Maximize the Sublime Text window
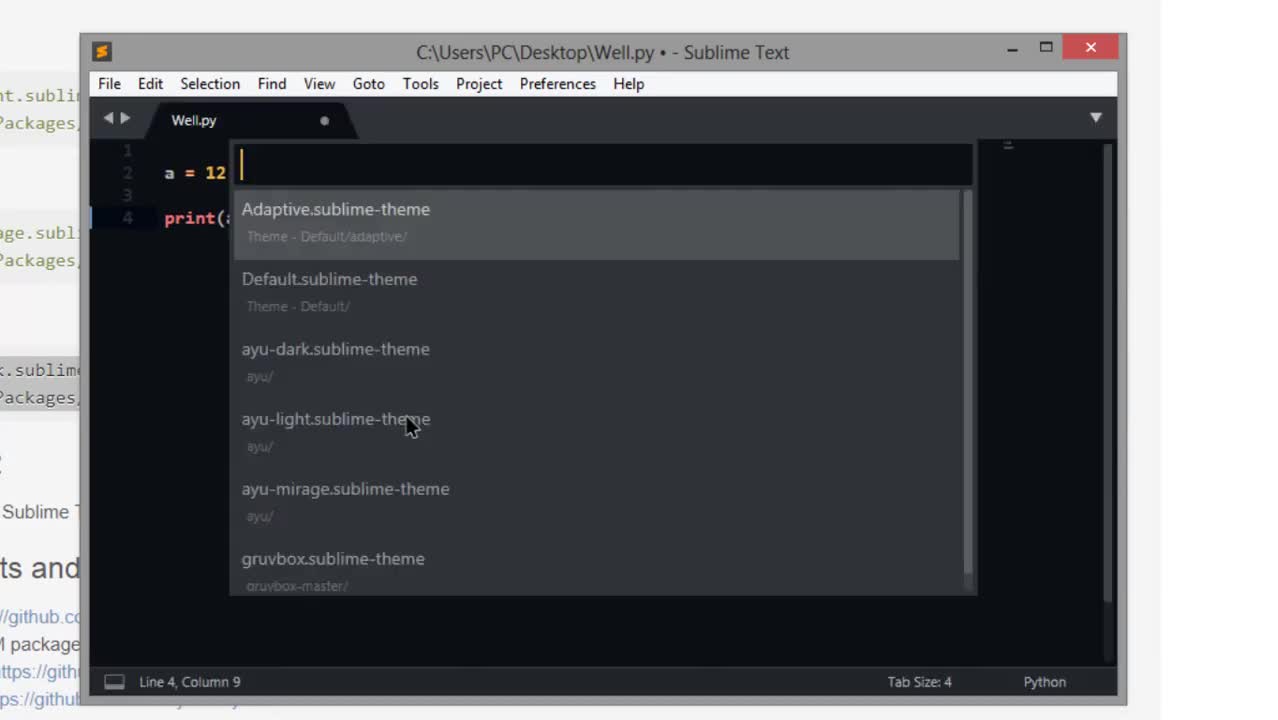 (x=1046, y=47)
